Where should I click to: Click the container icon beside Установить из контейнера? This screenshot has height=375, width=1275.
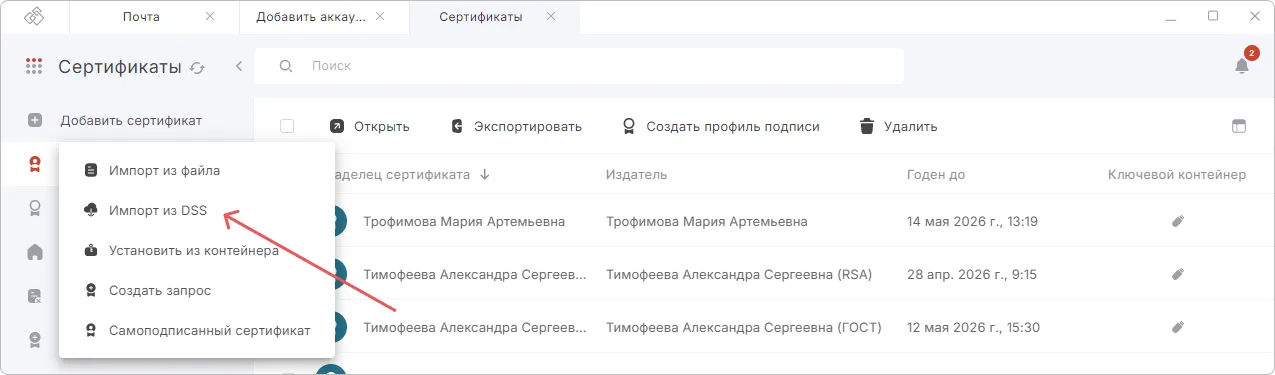(91, 250)
